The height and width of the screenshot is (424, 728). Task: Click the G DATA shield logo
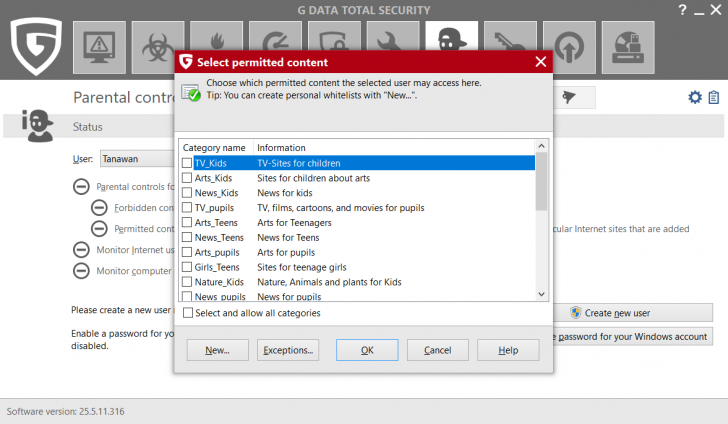click(x=36, y=46)
